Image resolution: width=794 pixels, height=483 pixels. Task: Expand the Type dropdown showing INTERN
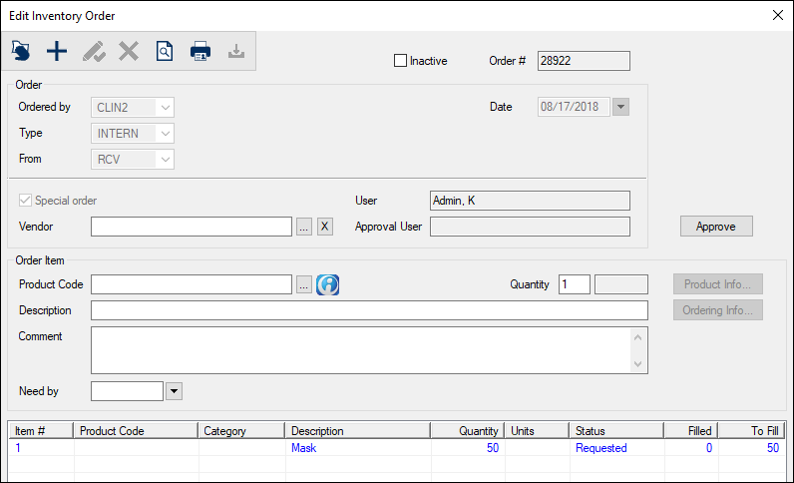click(165, 133)
